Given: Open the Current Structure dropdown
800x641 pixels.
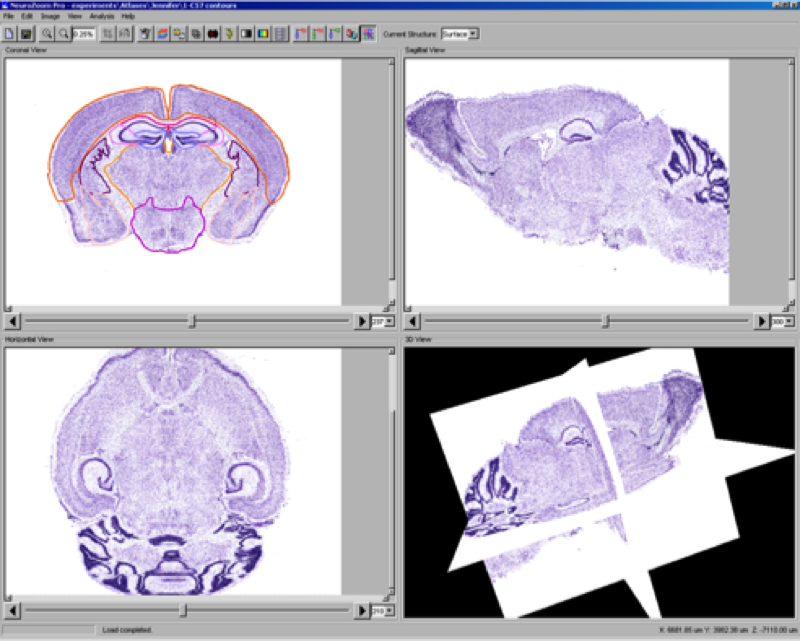Looking at the screenshot, I should click(473, 33).
